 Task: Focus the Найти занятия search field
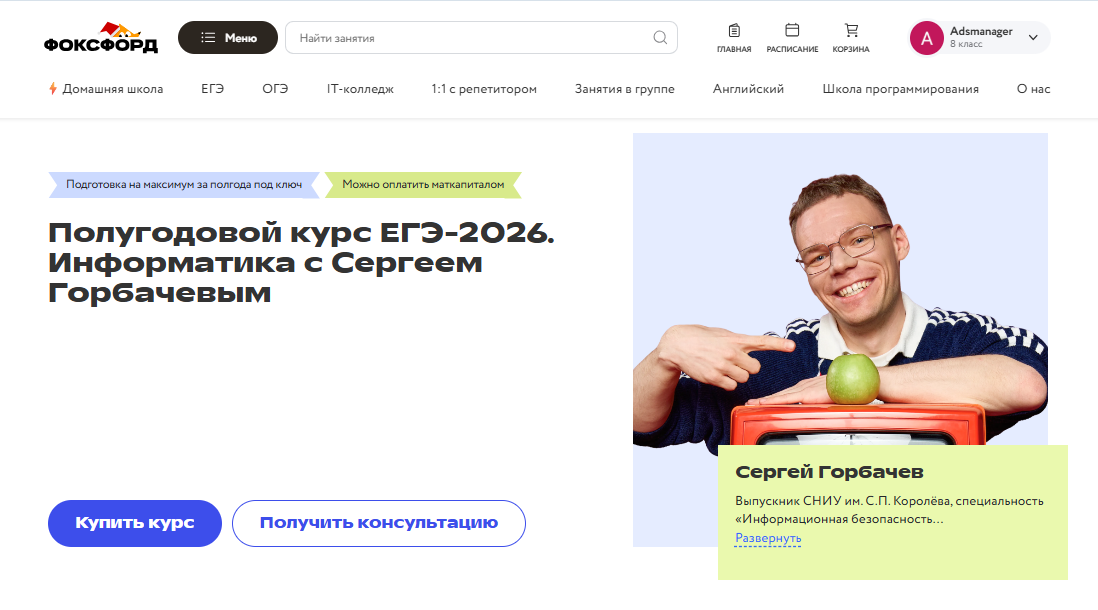(481, 38)
